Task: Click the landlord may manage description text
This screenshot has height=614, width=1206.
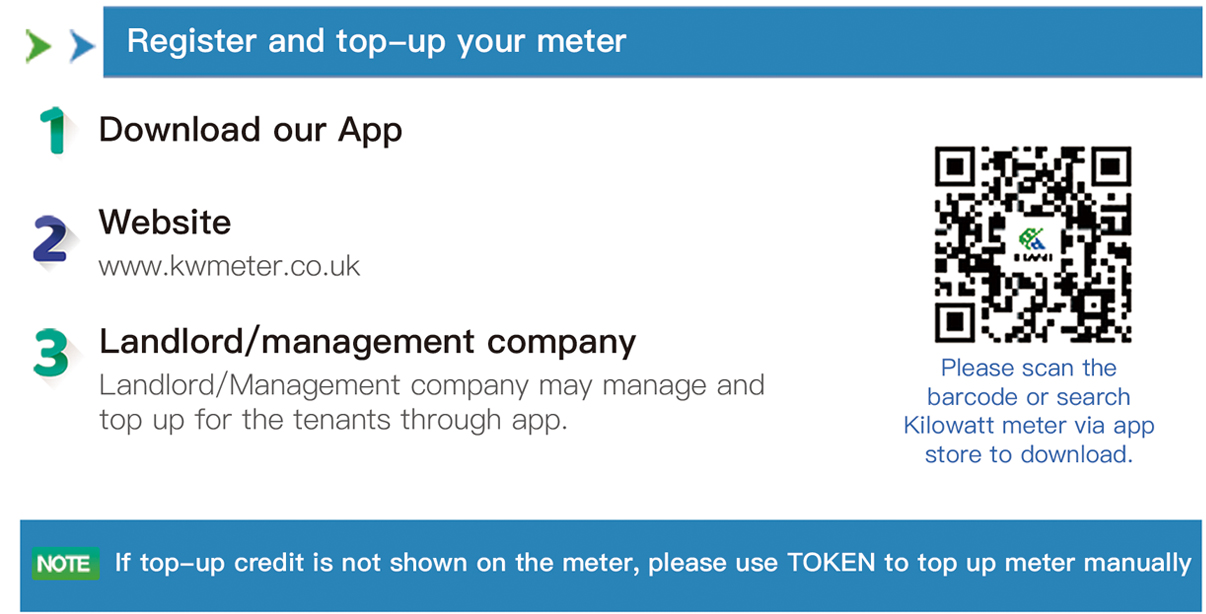Action: pyautogui.click(x=430, y=402)
